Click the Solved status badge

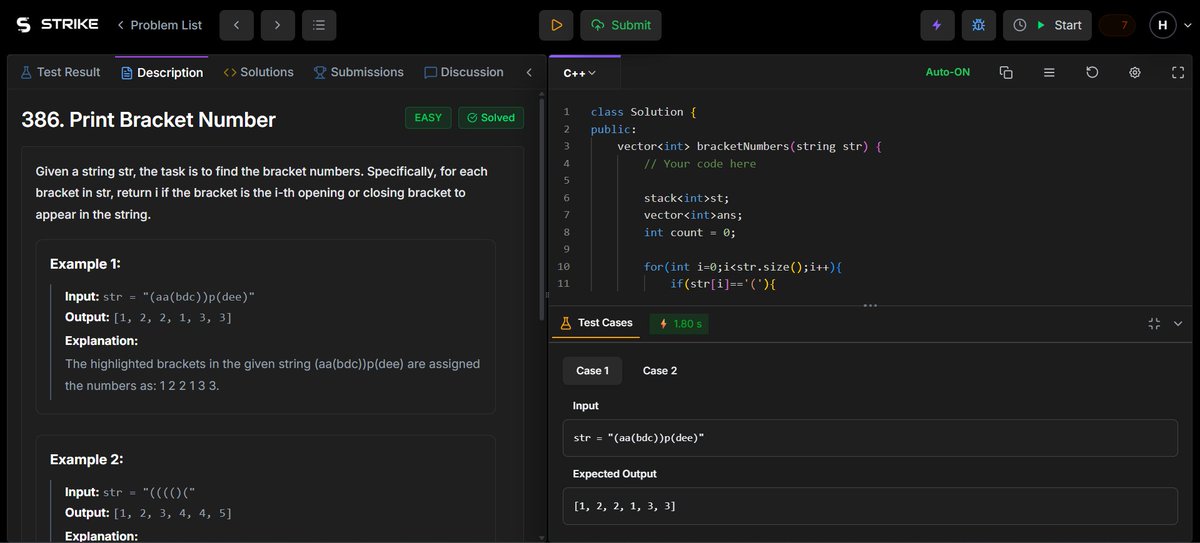[491, 118]
